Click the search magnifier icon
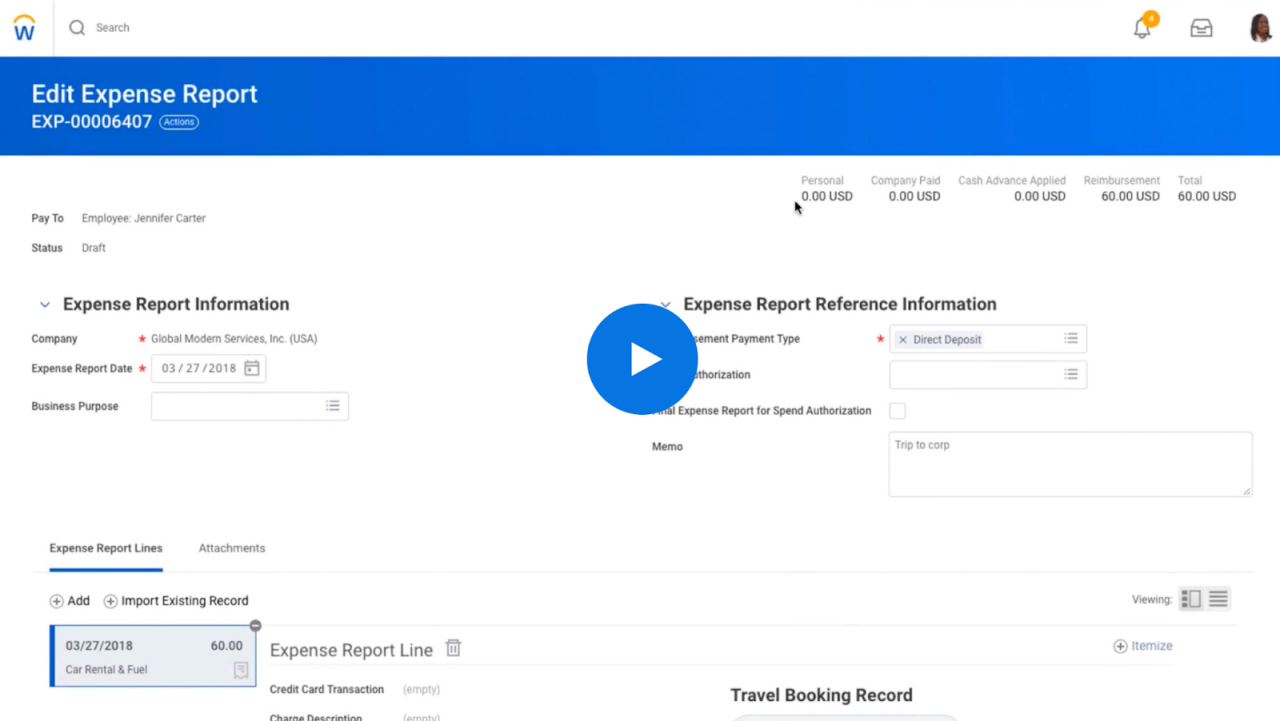Screen dimensions: 1280x721 (x=77, y=28)
